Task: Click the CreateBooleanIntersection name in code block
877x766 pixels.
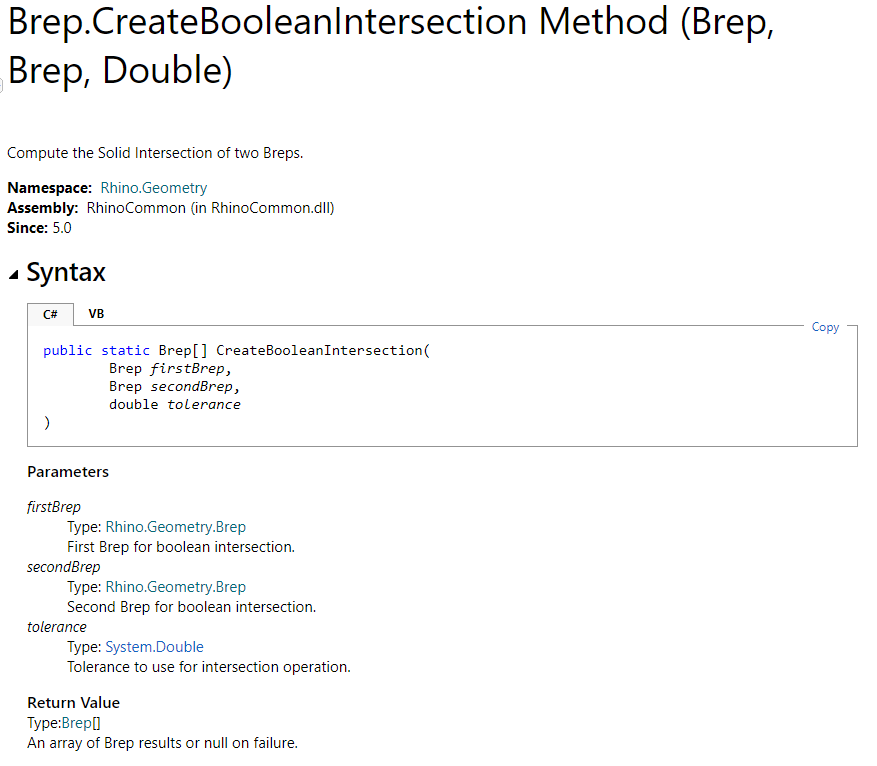Action: [318, 351]
